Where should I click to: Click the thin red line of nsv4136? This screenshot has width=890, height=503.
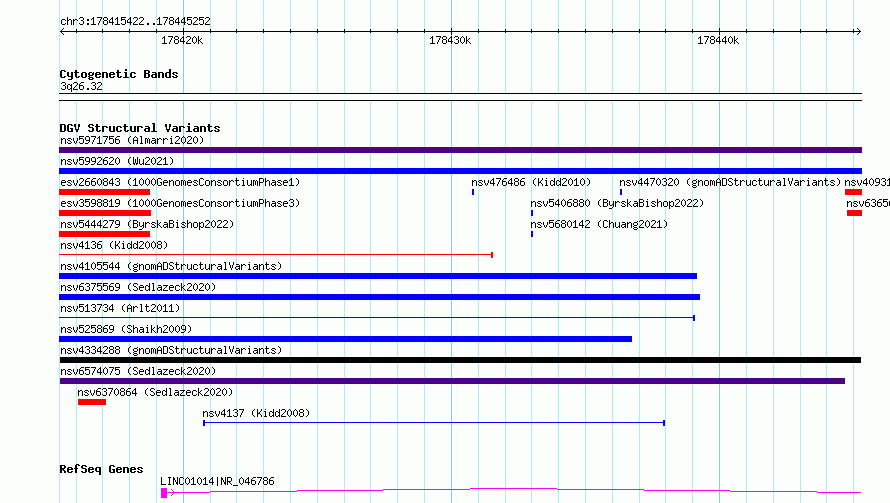point(276,255)
